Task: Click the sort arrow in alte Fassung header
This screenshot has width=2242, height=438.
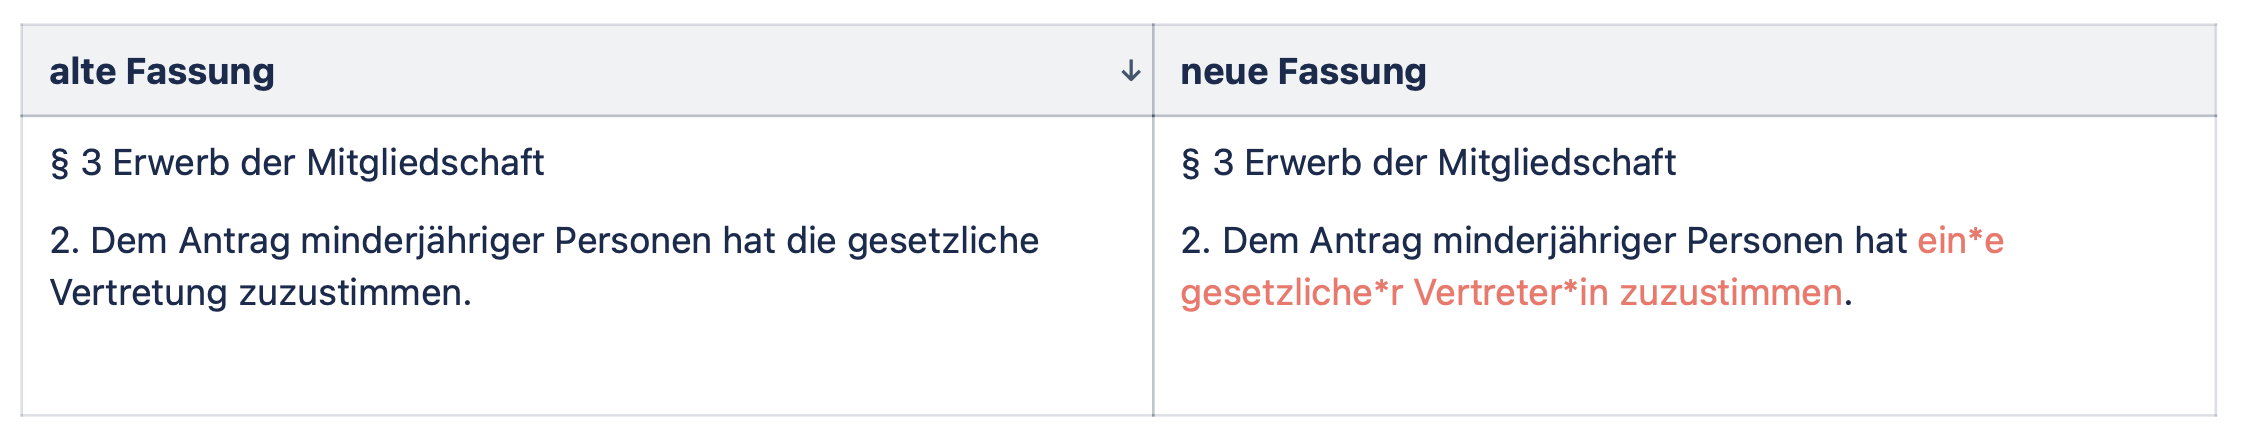Action: pos(1130,71)
